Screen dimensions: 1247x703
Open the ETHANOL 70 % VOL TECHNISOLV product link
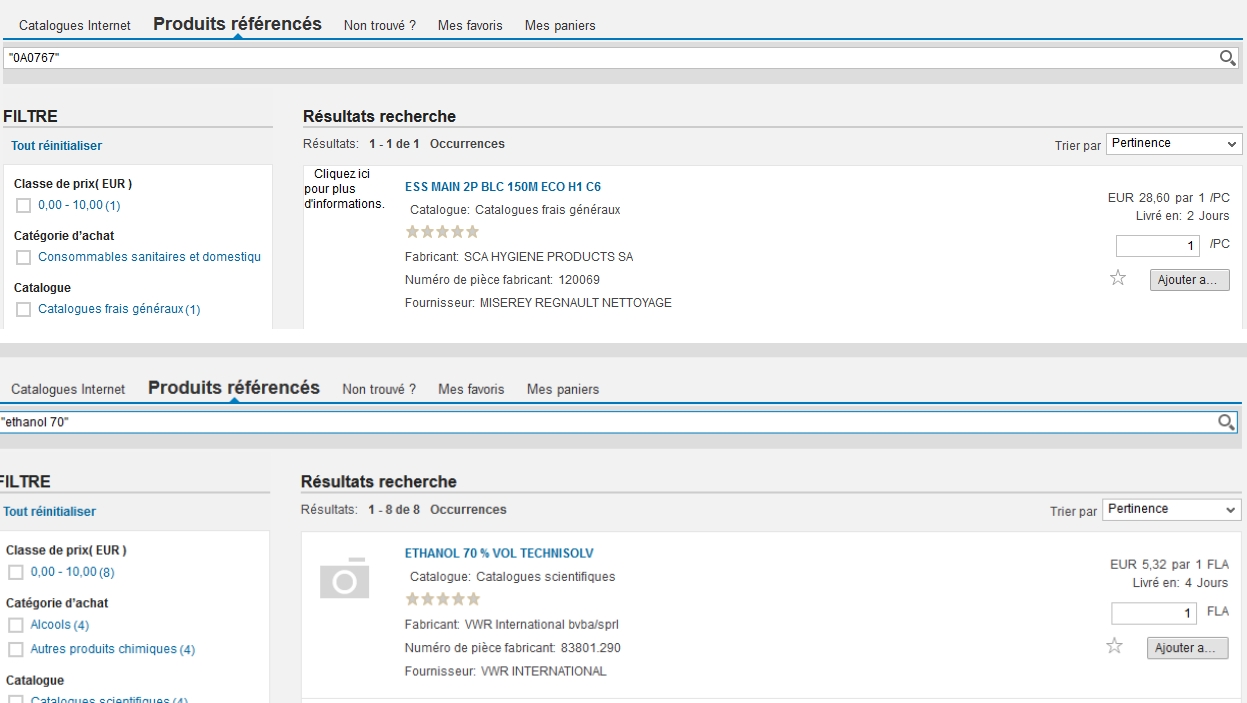pos(499,553)
